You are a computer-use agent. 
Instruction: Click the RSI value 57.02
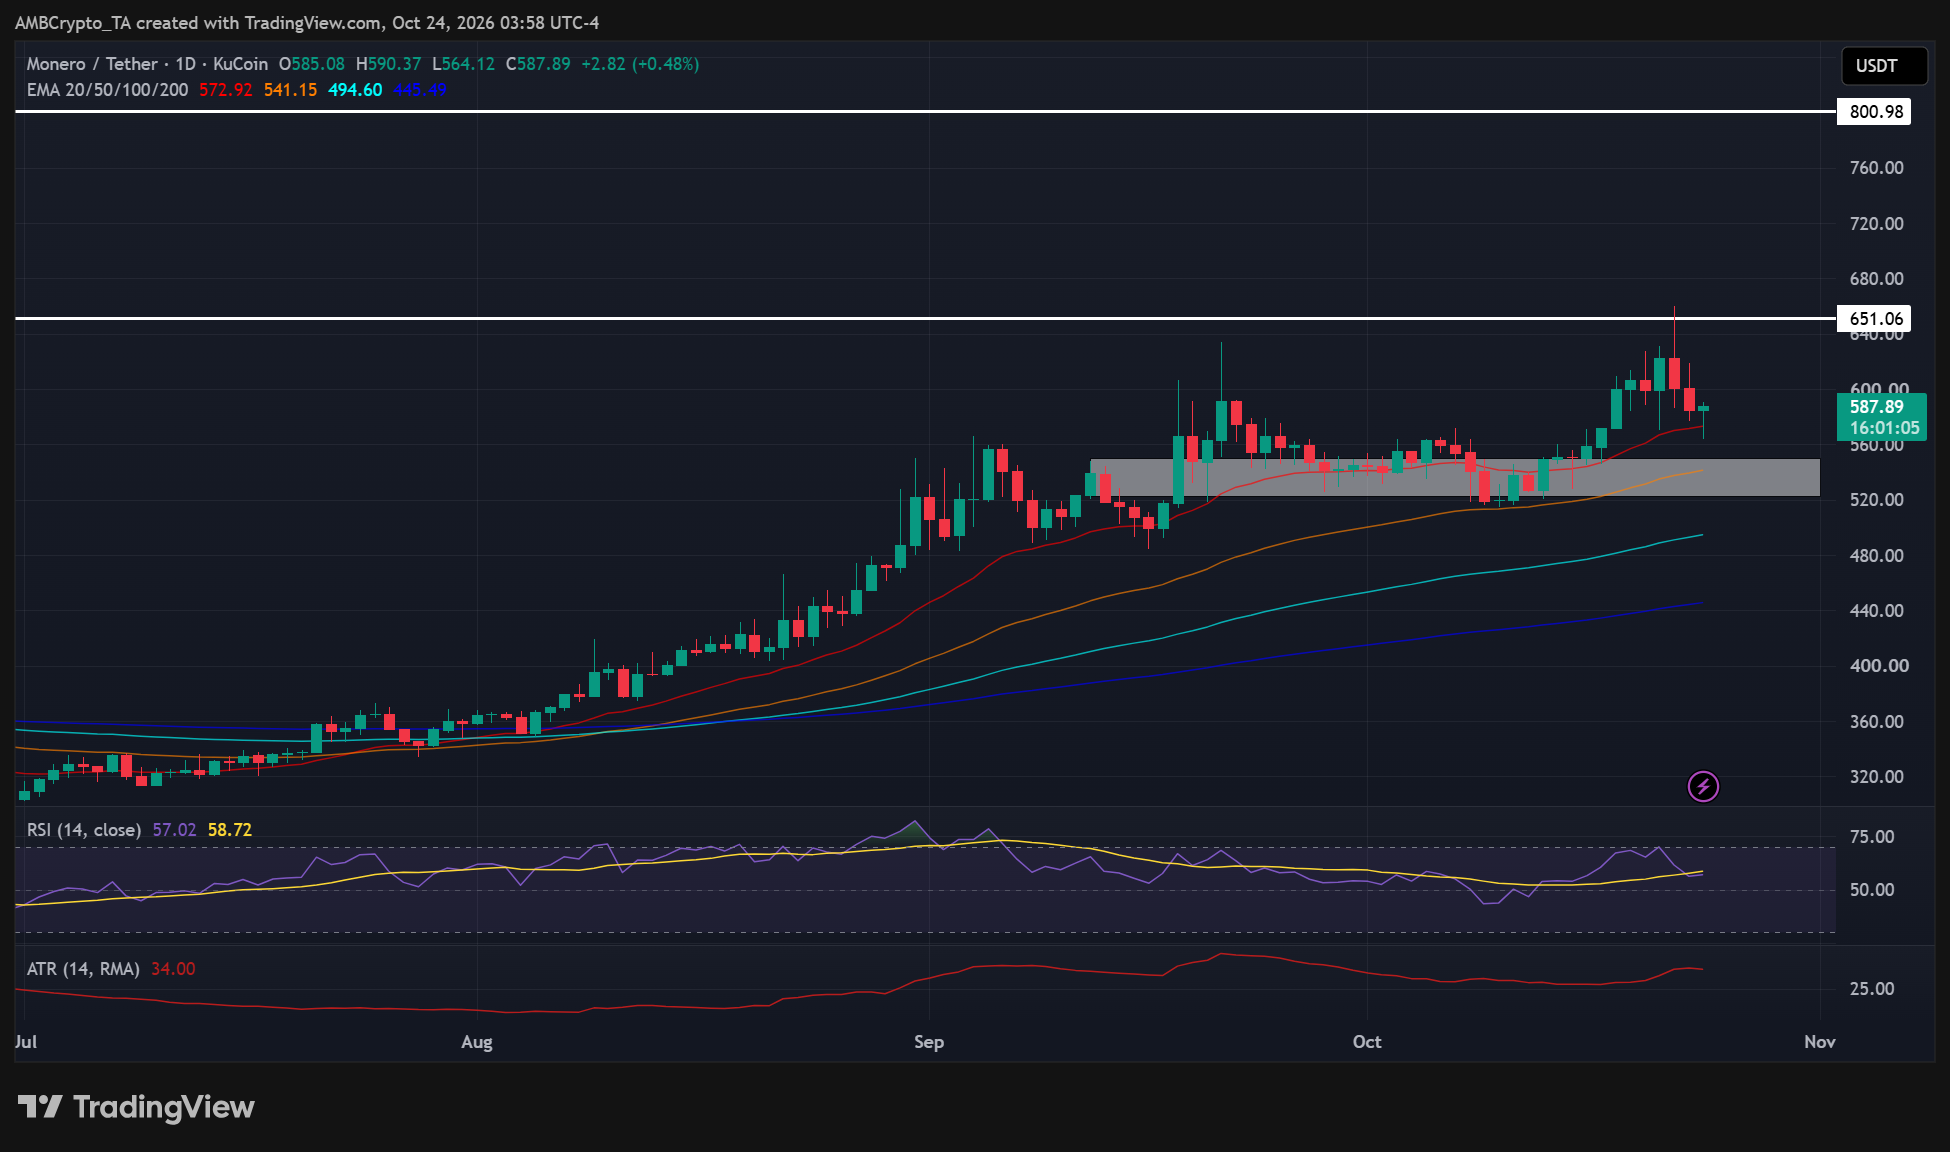point(175,830)
